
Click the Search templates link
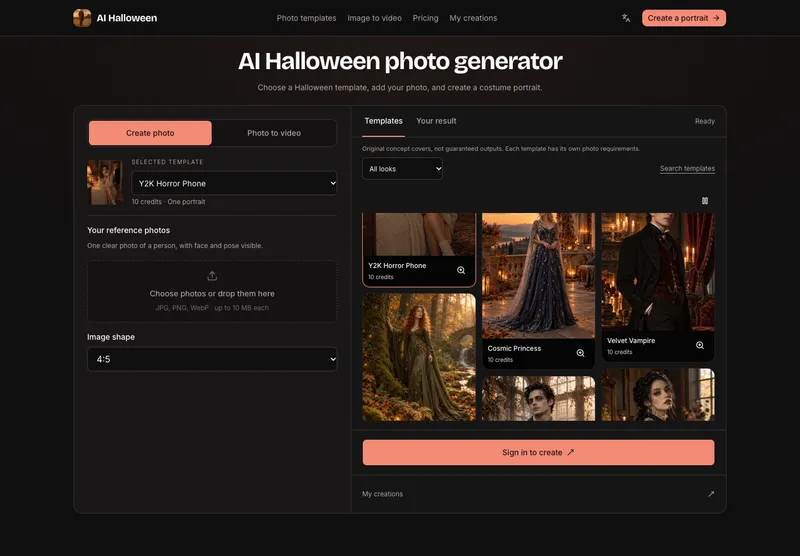click(687, 168)
